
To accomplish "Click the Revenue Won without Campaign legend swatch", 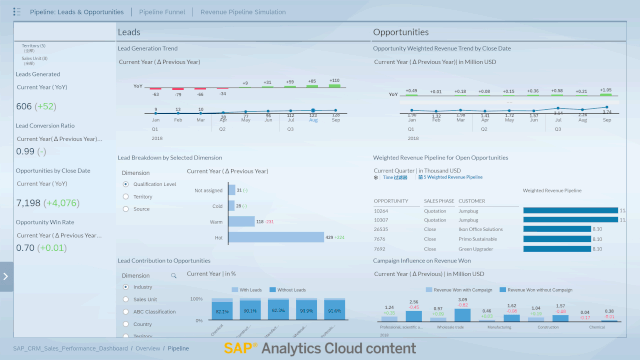I will [503, 290].
